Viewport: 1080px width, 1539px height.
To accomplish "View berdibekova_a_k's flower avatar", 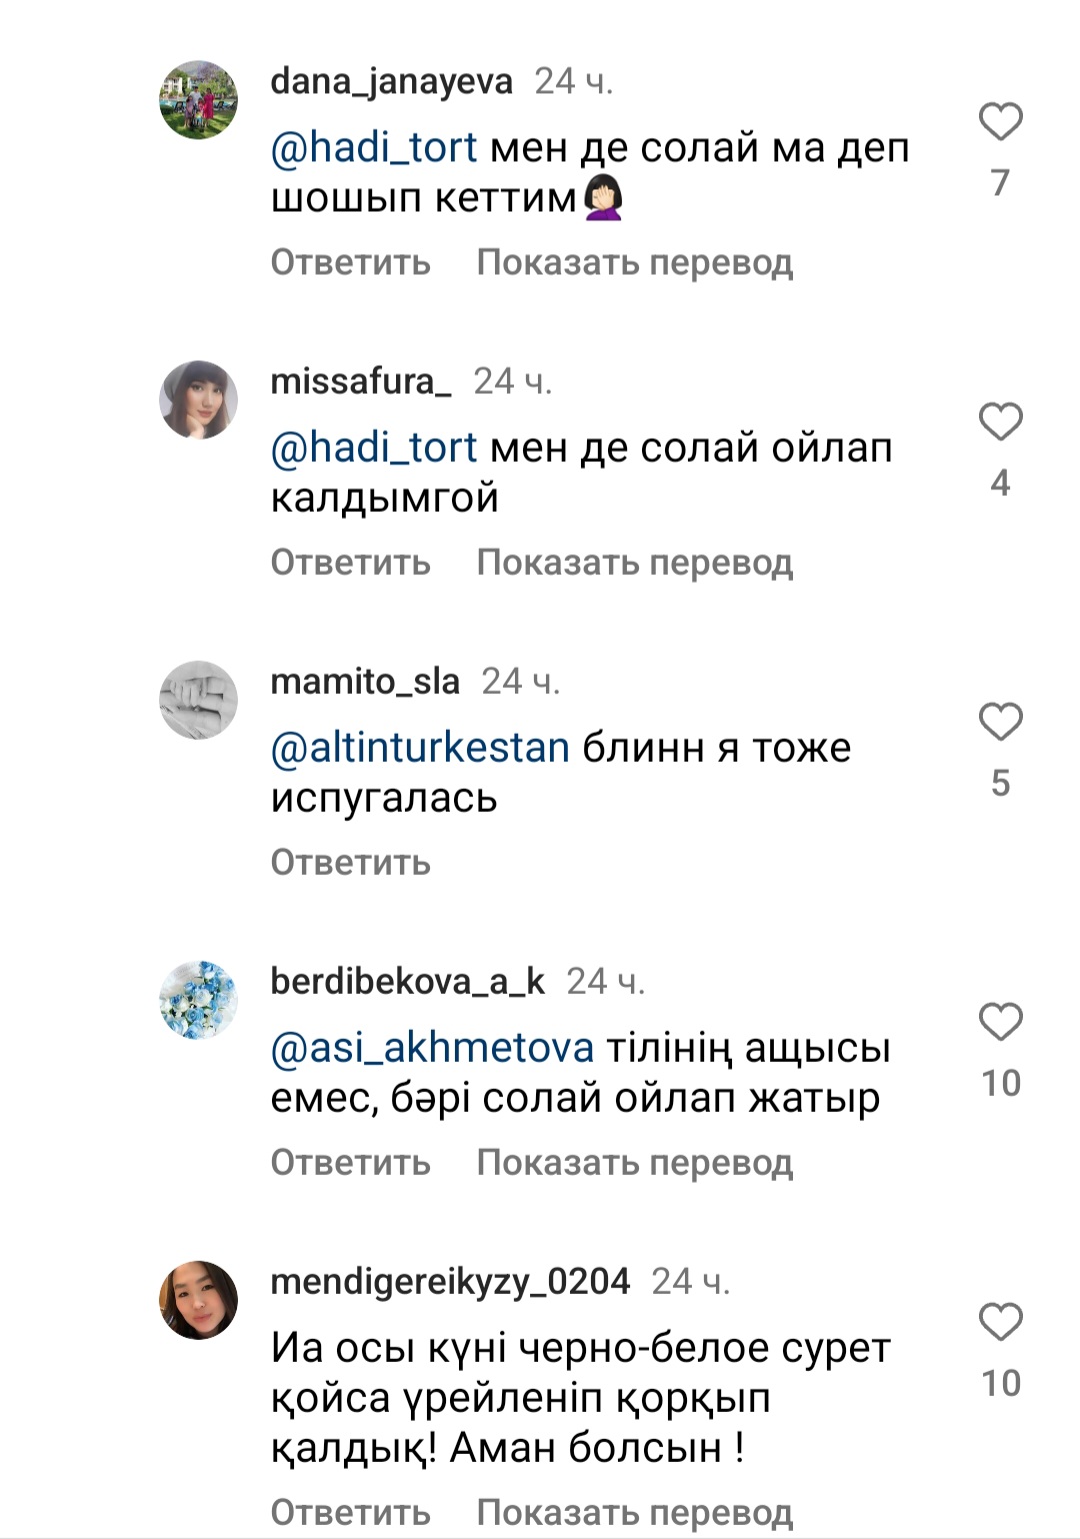I will pyautogui.click(x=199, y=1000).
